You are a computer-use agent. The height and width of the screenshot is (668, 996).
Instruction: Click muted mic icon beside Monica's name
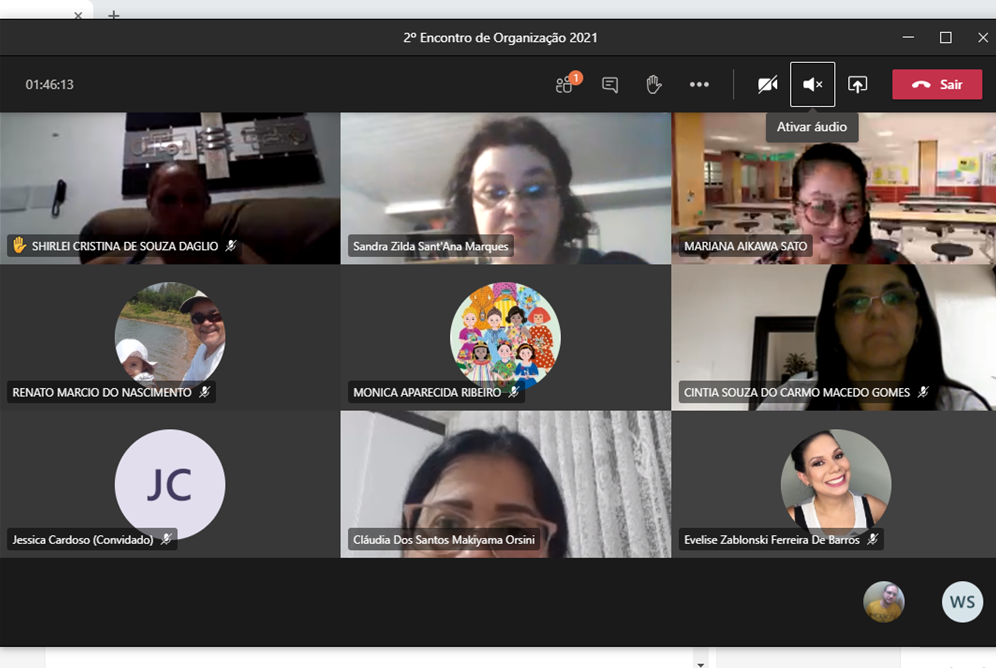[514, 392]
